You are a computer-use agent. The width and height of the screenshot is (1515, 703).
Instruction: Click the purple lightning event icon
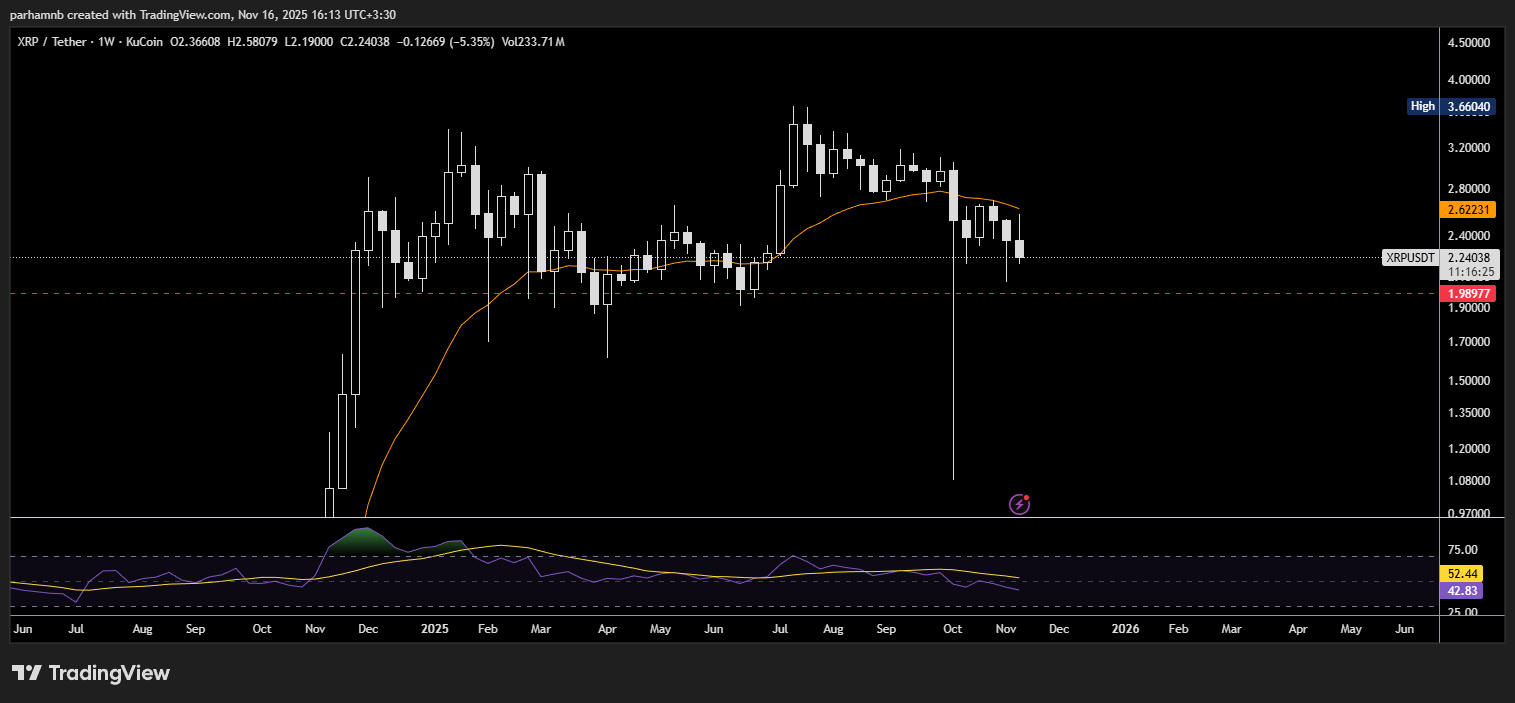pos(1019,504)
